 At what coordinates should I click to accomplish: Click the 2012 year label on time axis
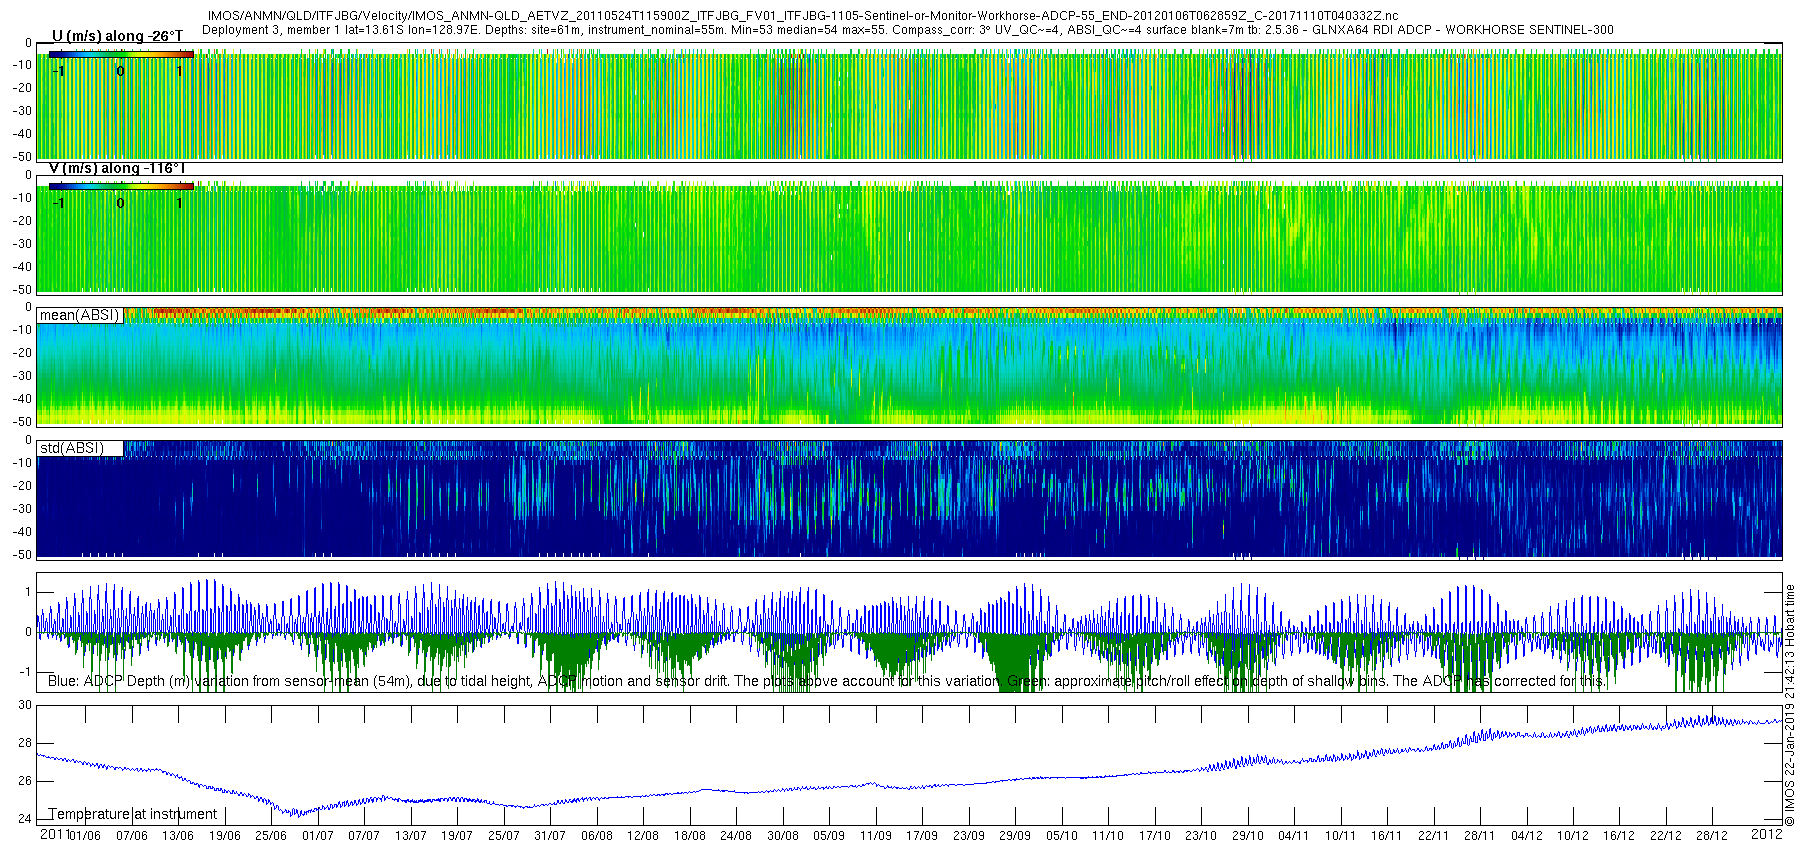coord(1767,834)
